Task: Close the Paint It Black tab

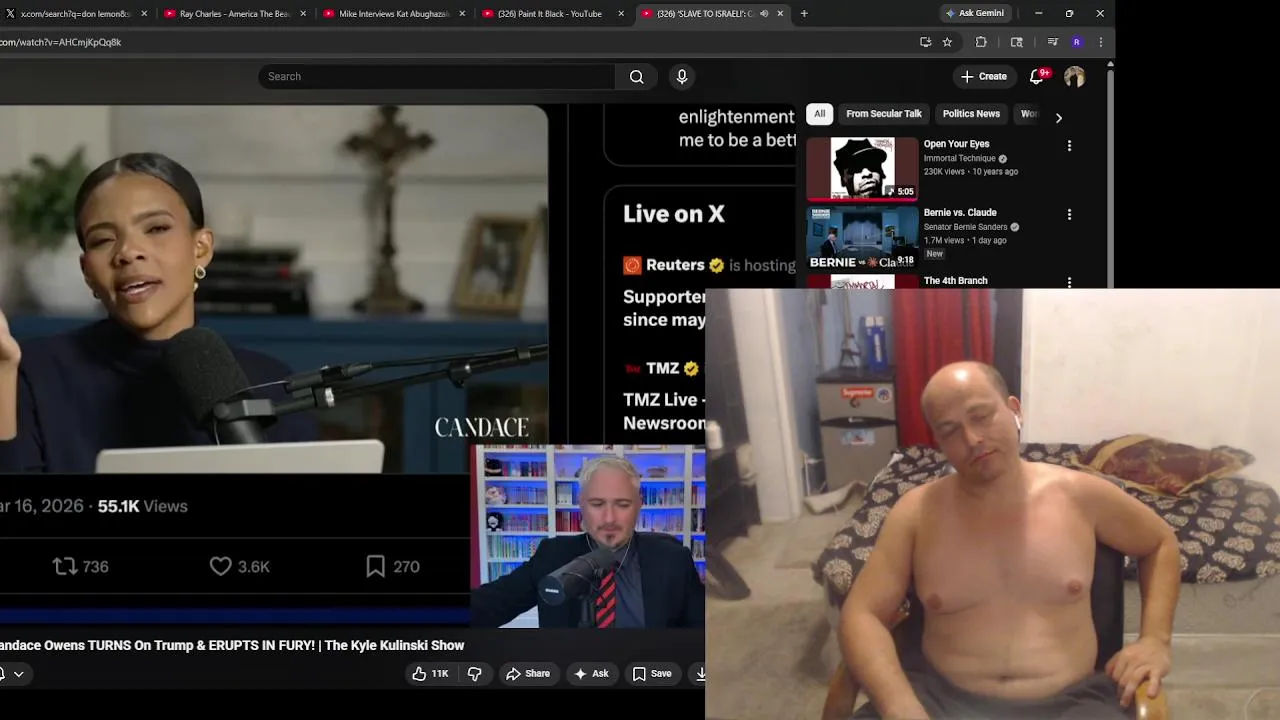Action: (x=621, y=14)
